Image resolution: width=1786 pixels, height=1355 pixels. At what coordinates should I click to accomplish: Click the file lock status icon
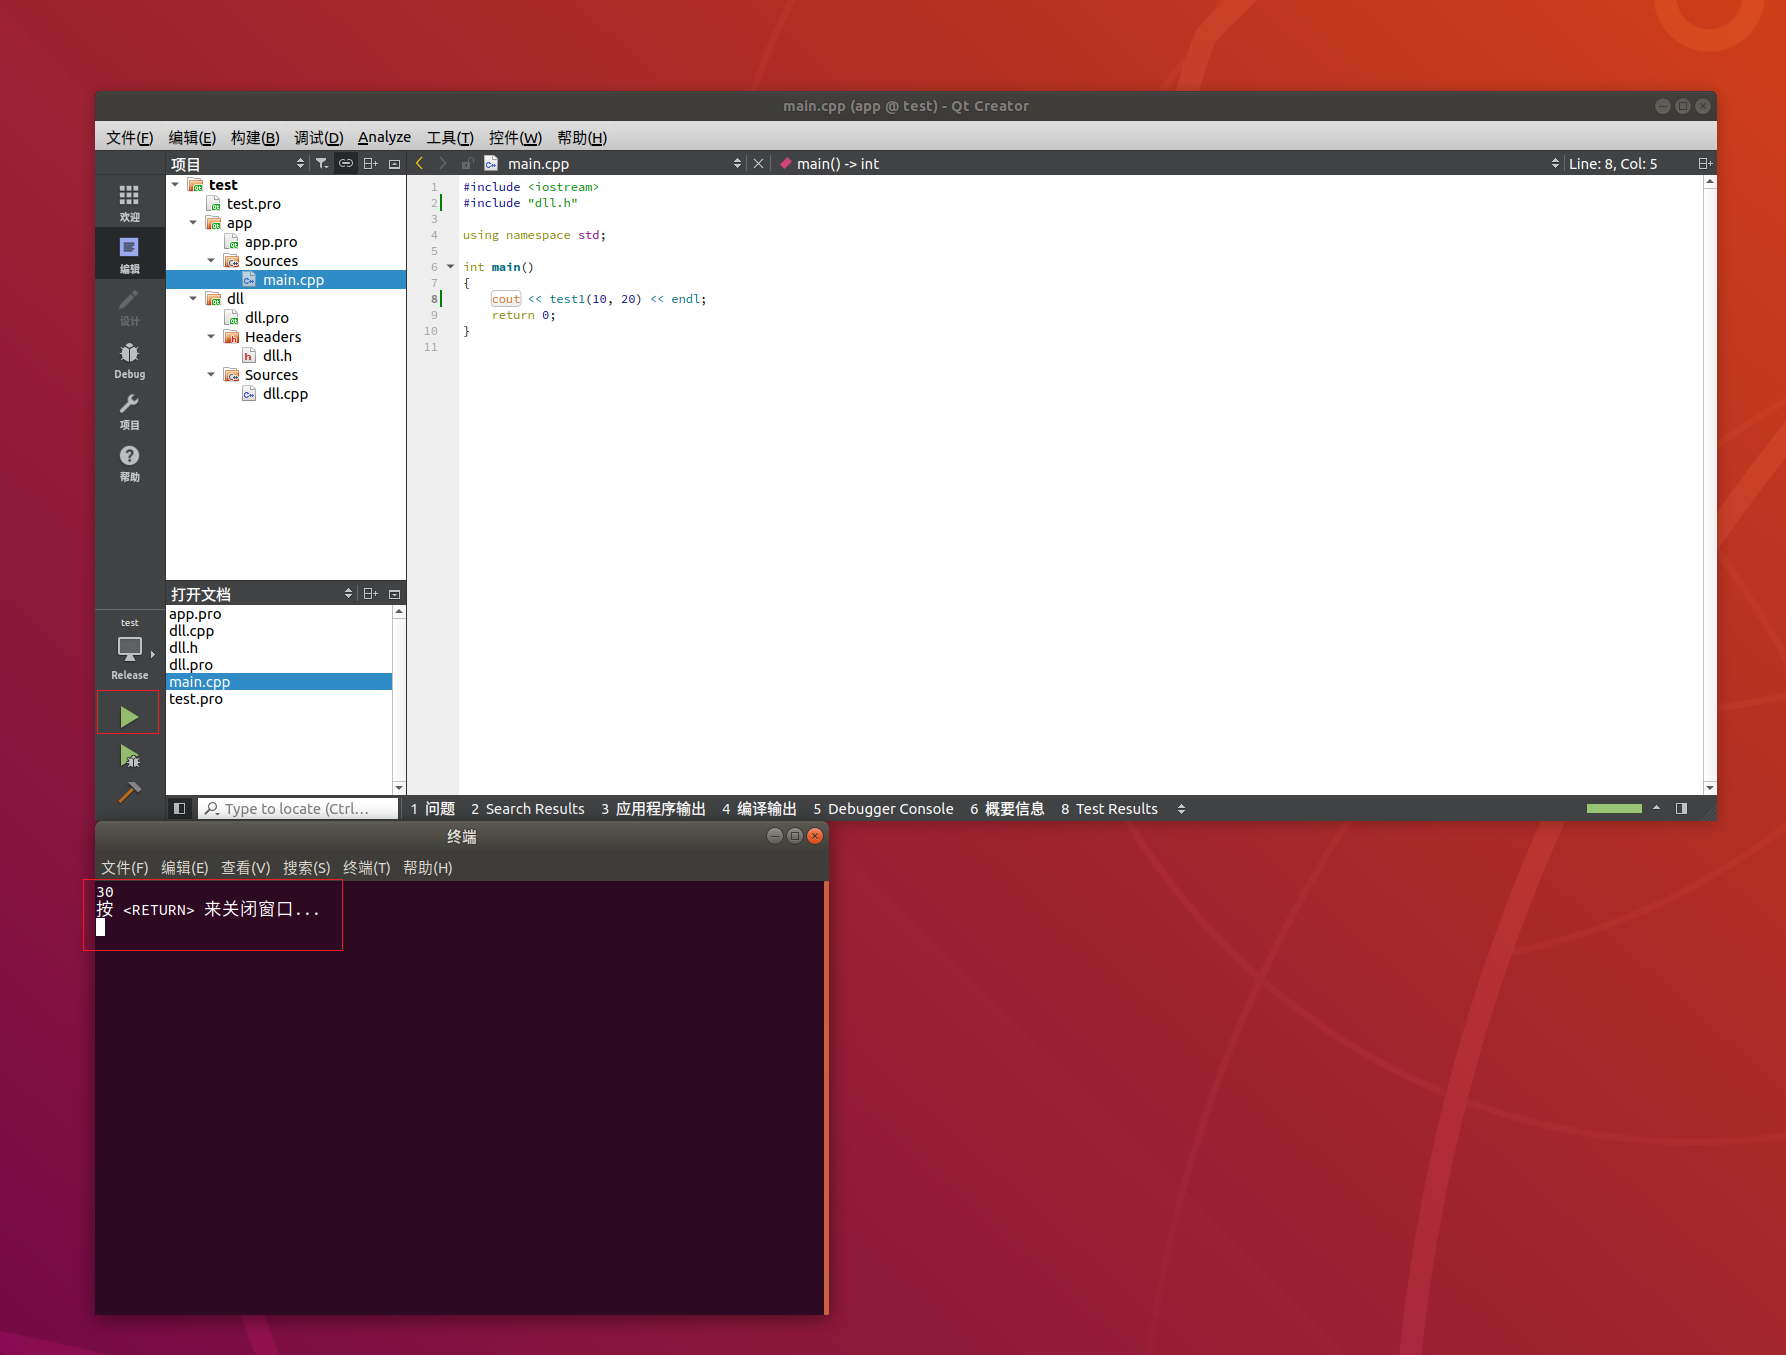(467, 163)
